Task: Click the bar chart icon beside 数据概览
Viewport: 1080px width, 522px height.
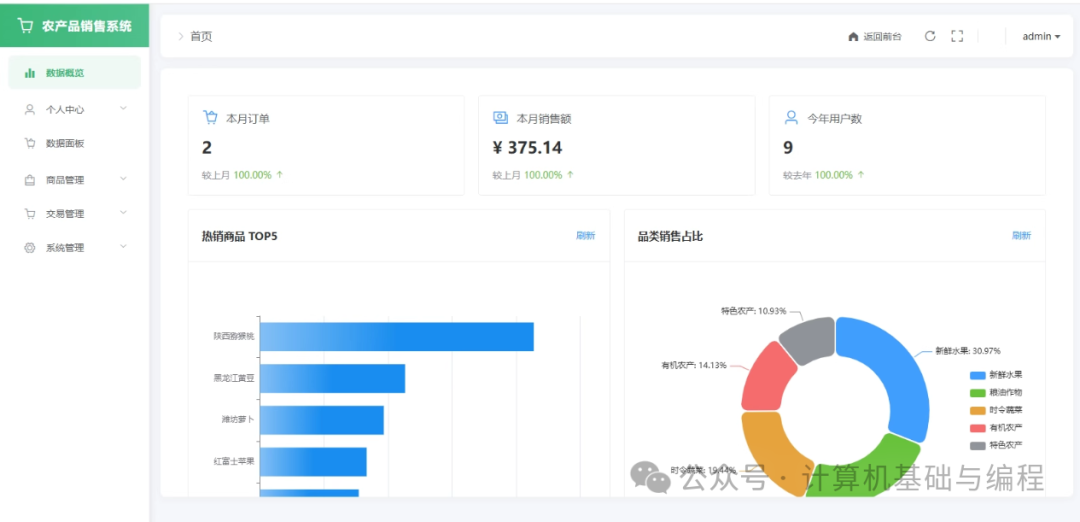Action: pos(30,73)
